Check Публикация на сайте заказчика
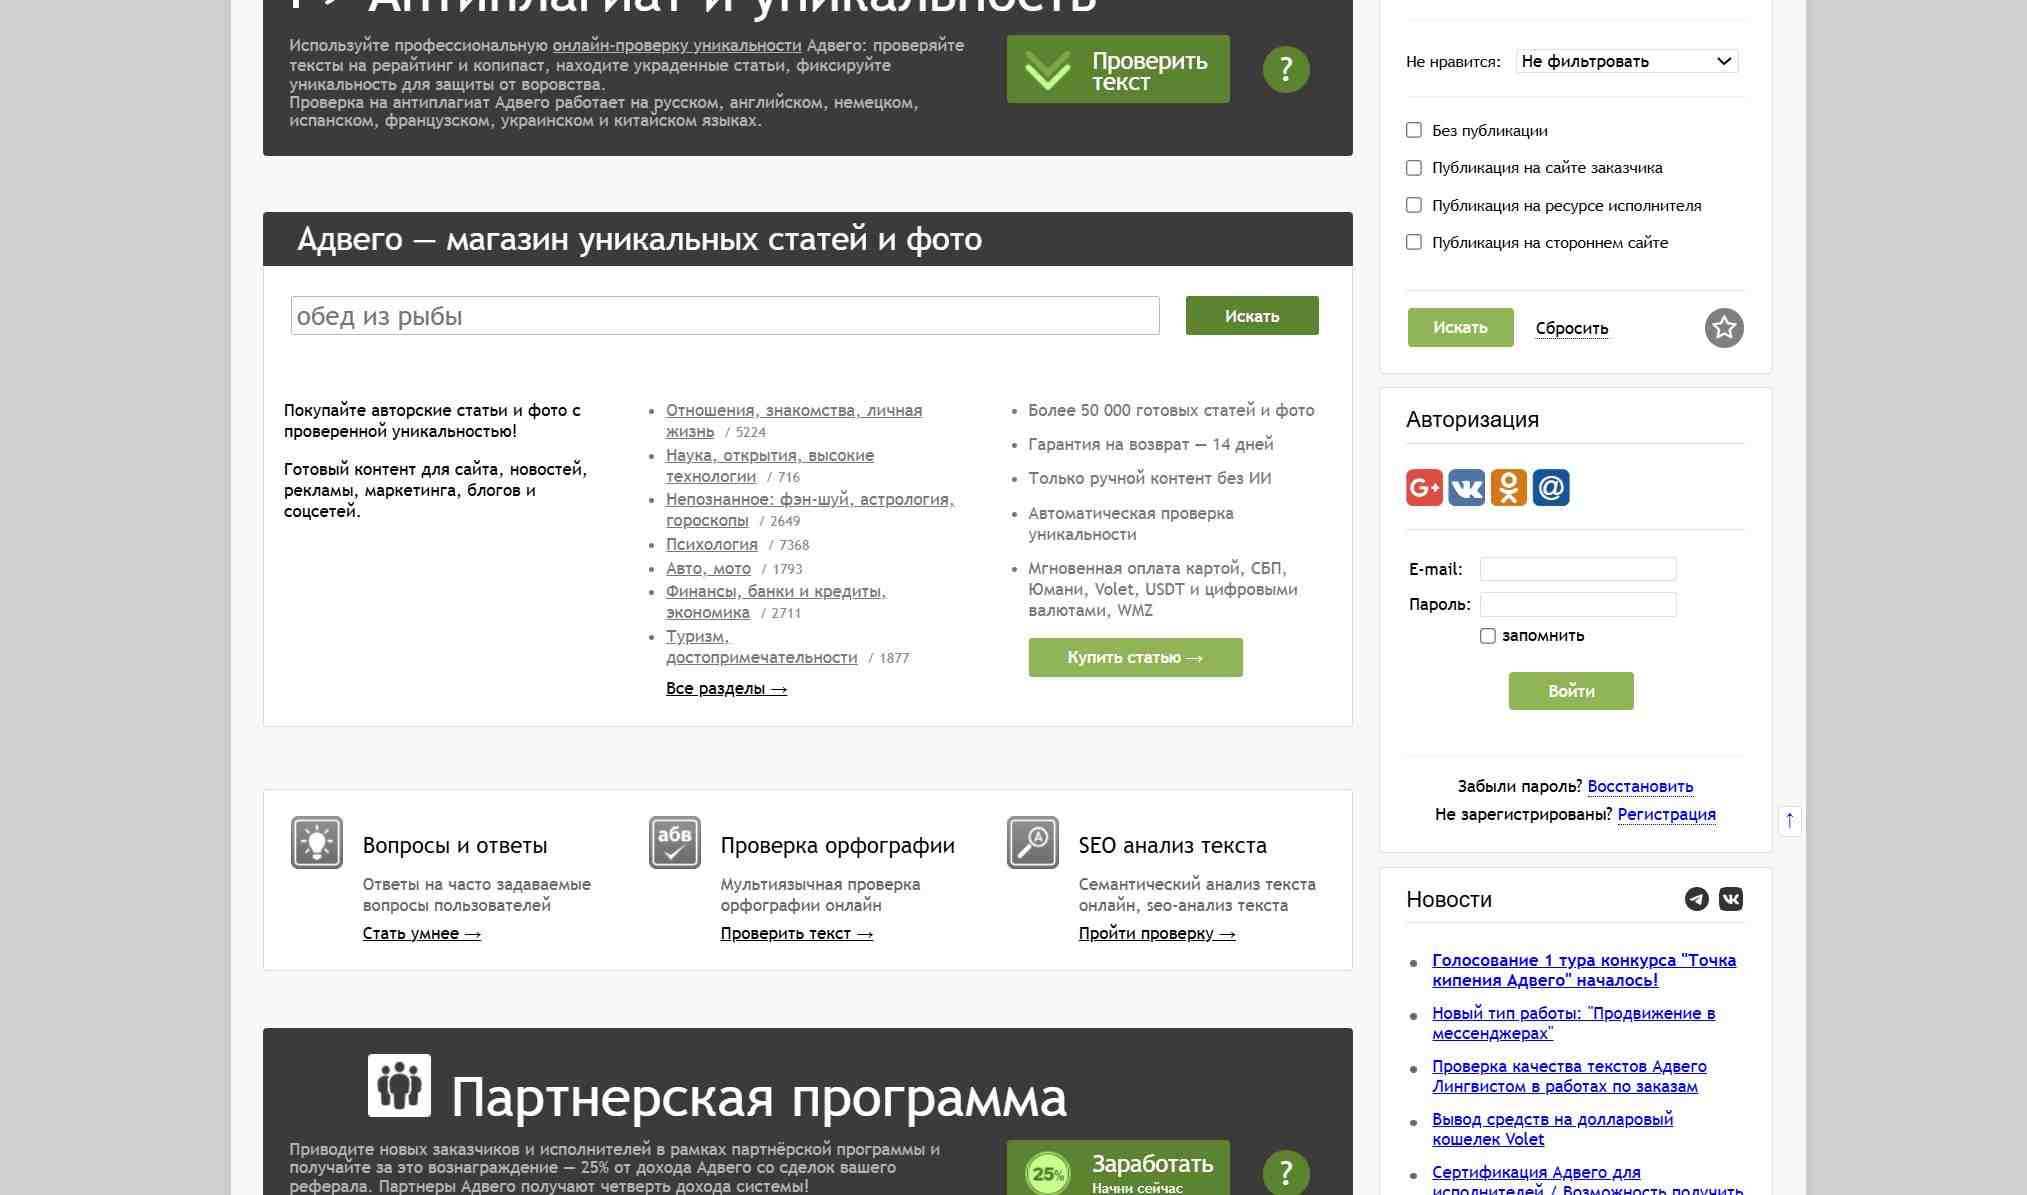This screenshot has width=2027, height=1195. click(1413, 168)
